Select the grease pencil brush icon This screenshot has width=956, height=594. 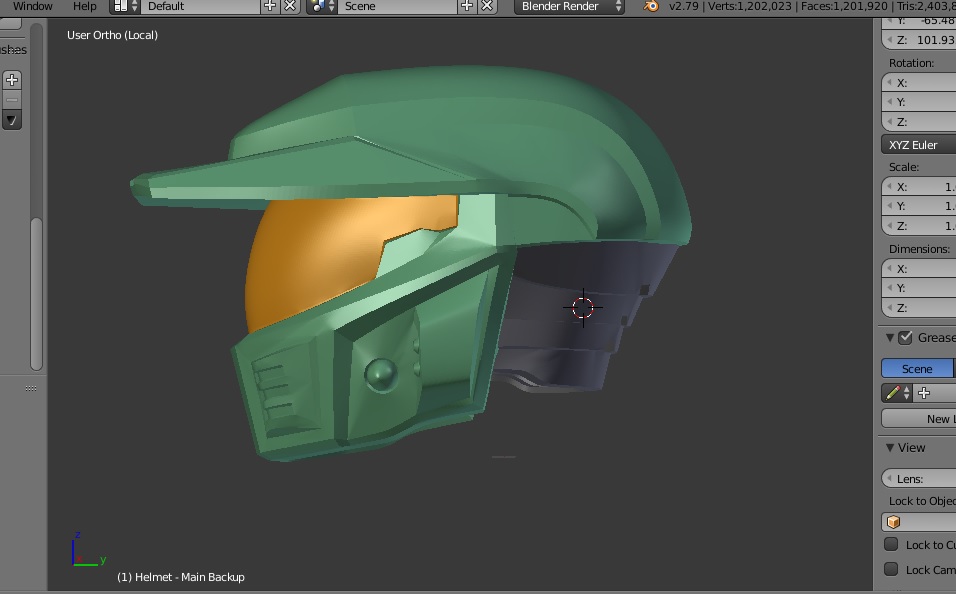[x=894, y=393]
